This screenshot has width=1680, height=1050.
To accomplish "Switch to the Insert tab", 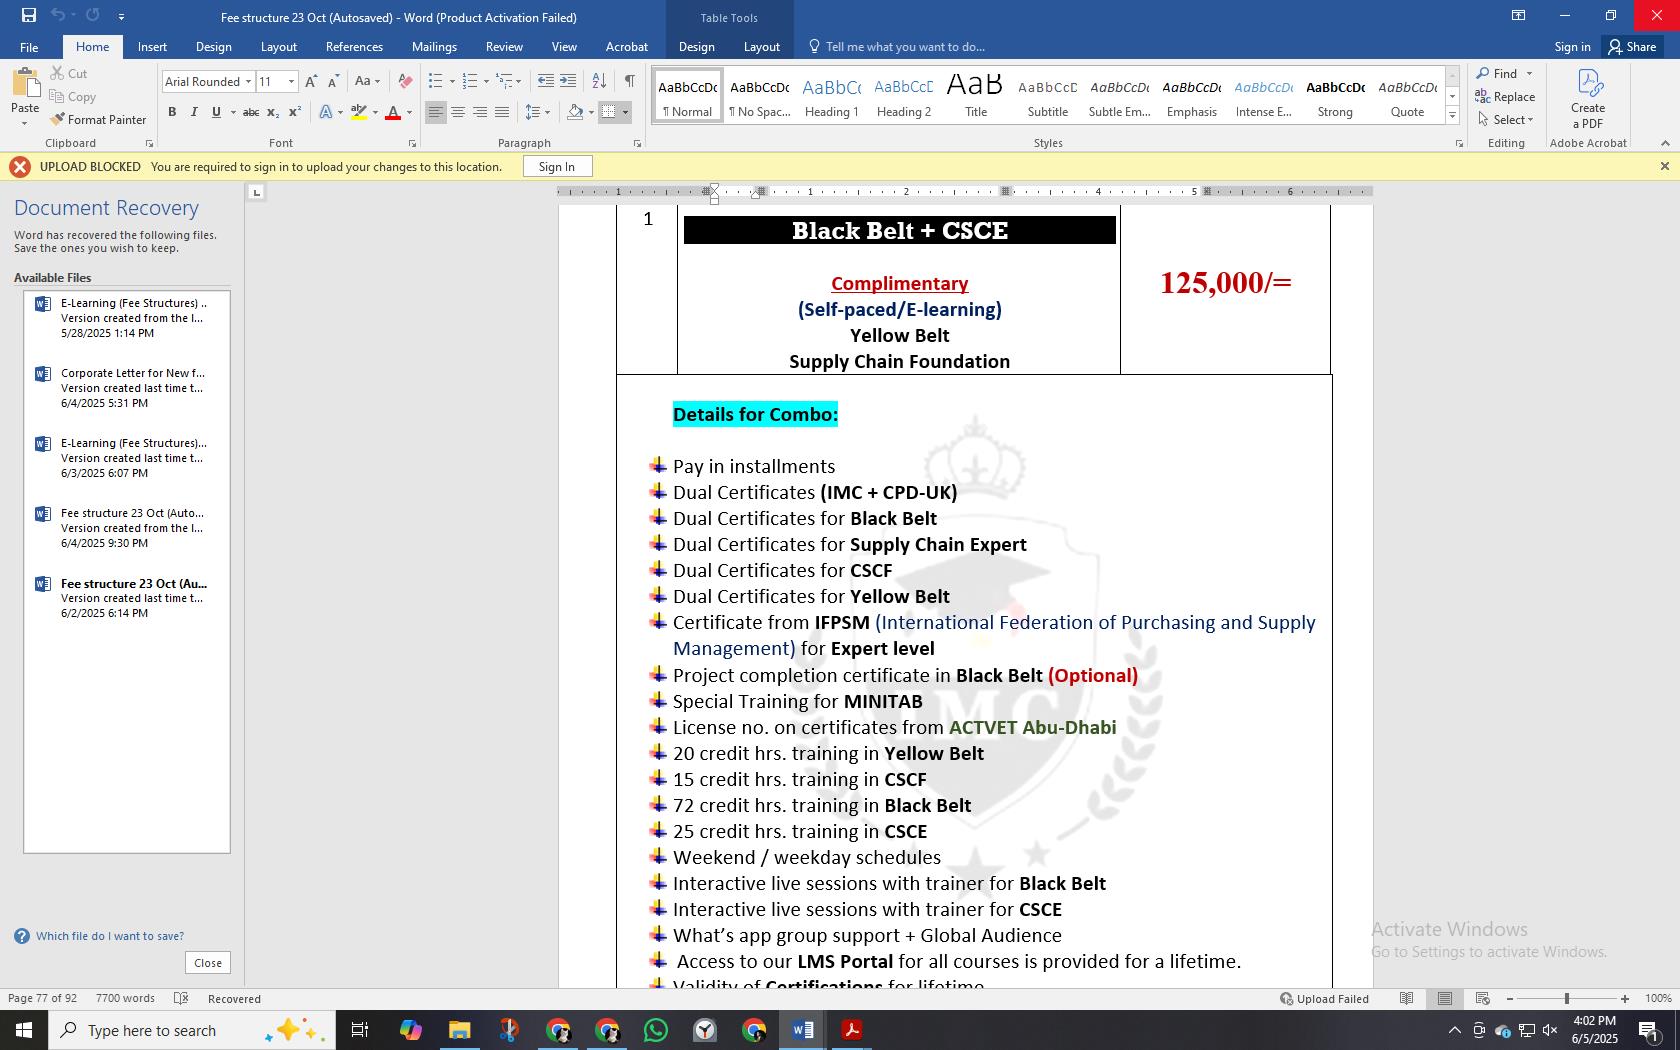I will coord(152,47).
